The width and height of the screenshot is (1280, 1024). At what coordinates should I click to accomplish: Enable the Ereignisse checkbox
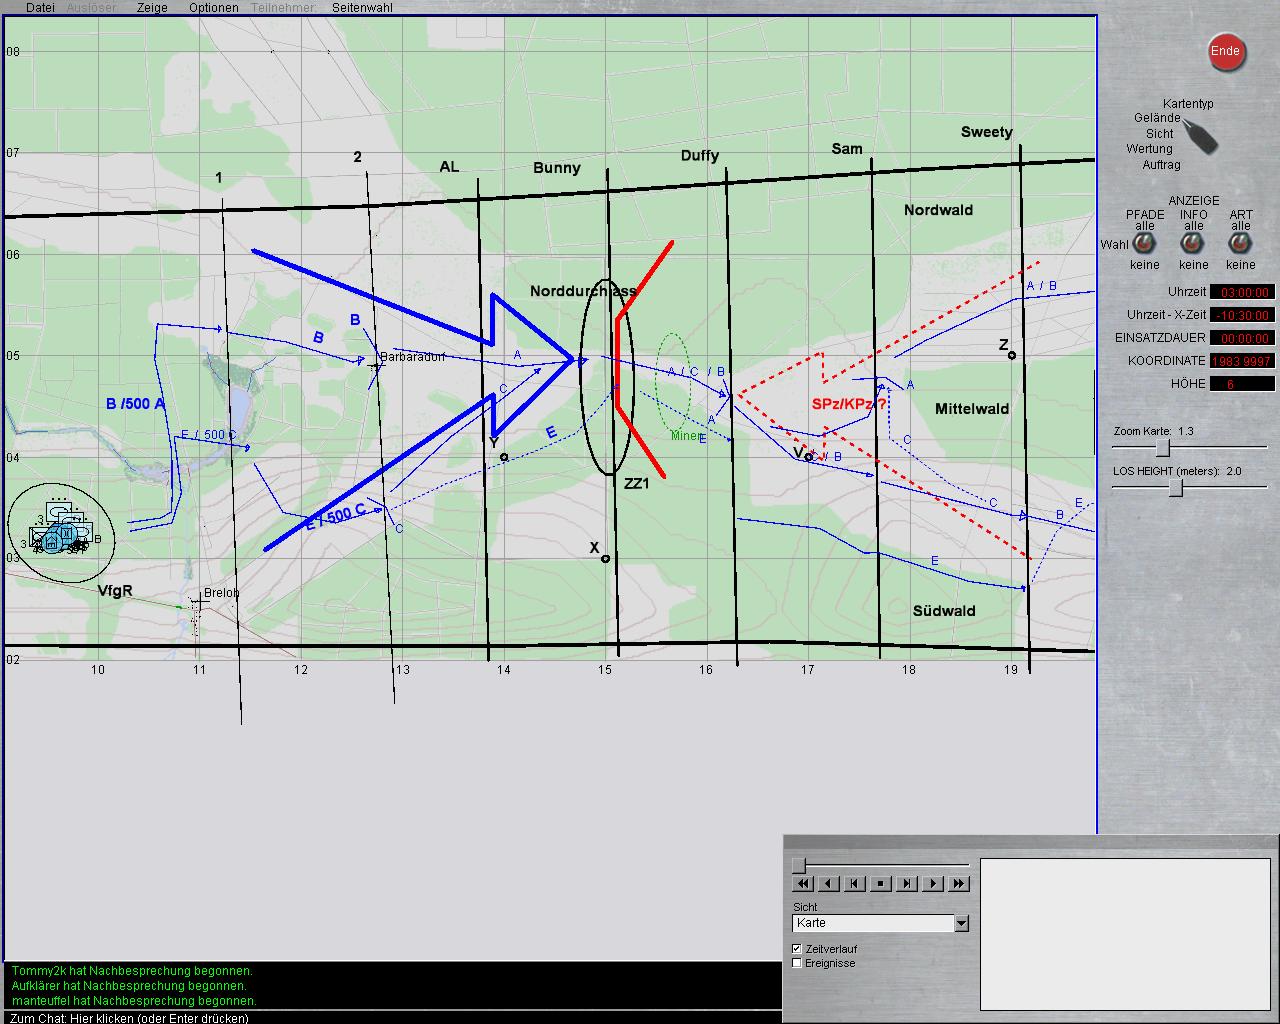[x=797, y=963]
